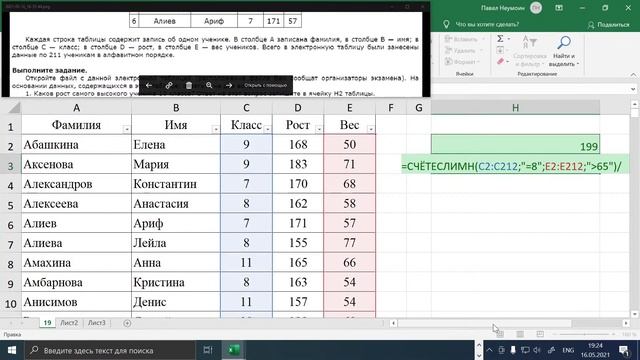Click horizontal scrollbar right arrow
The height and width of the screenshot is (360, 640).
(626, 323)
